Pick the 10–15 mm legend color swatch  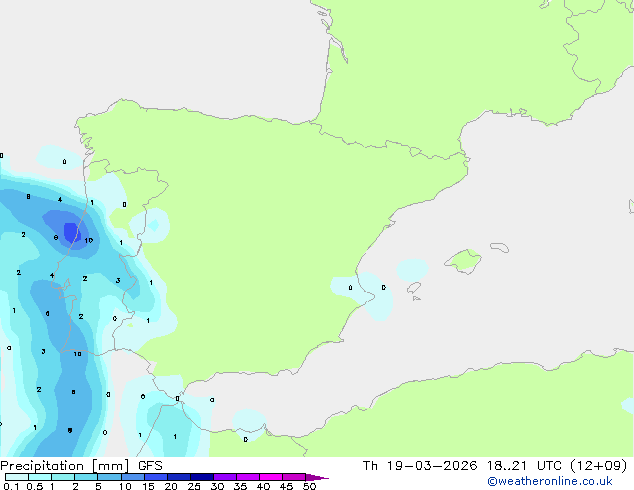[133, 477]
